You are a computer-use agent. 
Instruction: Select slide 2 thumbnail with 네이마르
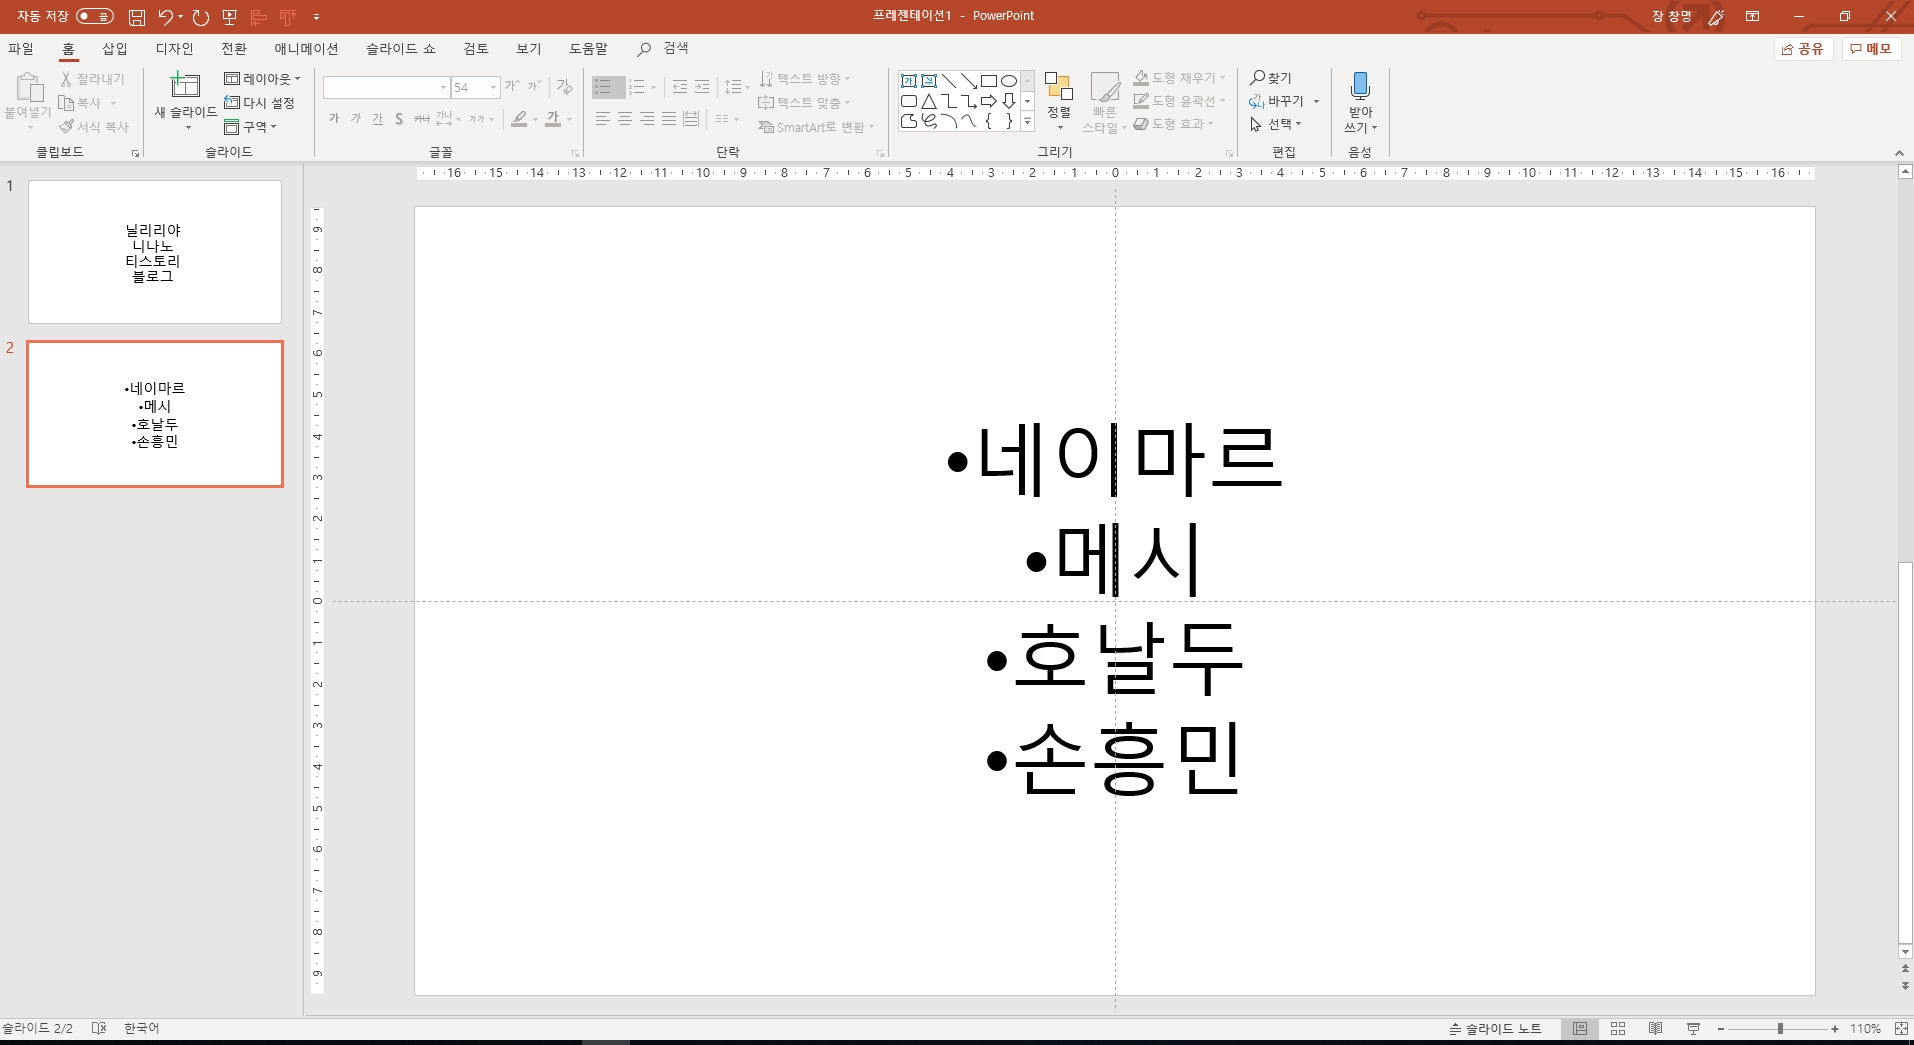155,414
